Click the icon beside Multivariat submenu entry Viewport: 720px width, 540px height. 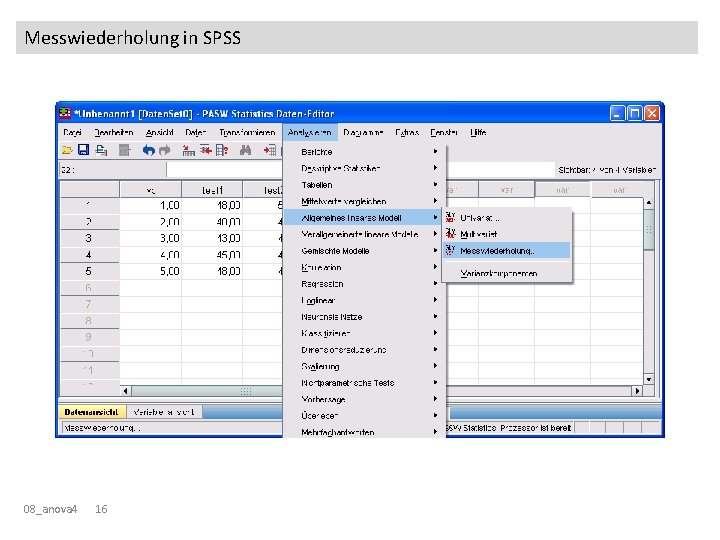click(x=450, y=234)
